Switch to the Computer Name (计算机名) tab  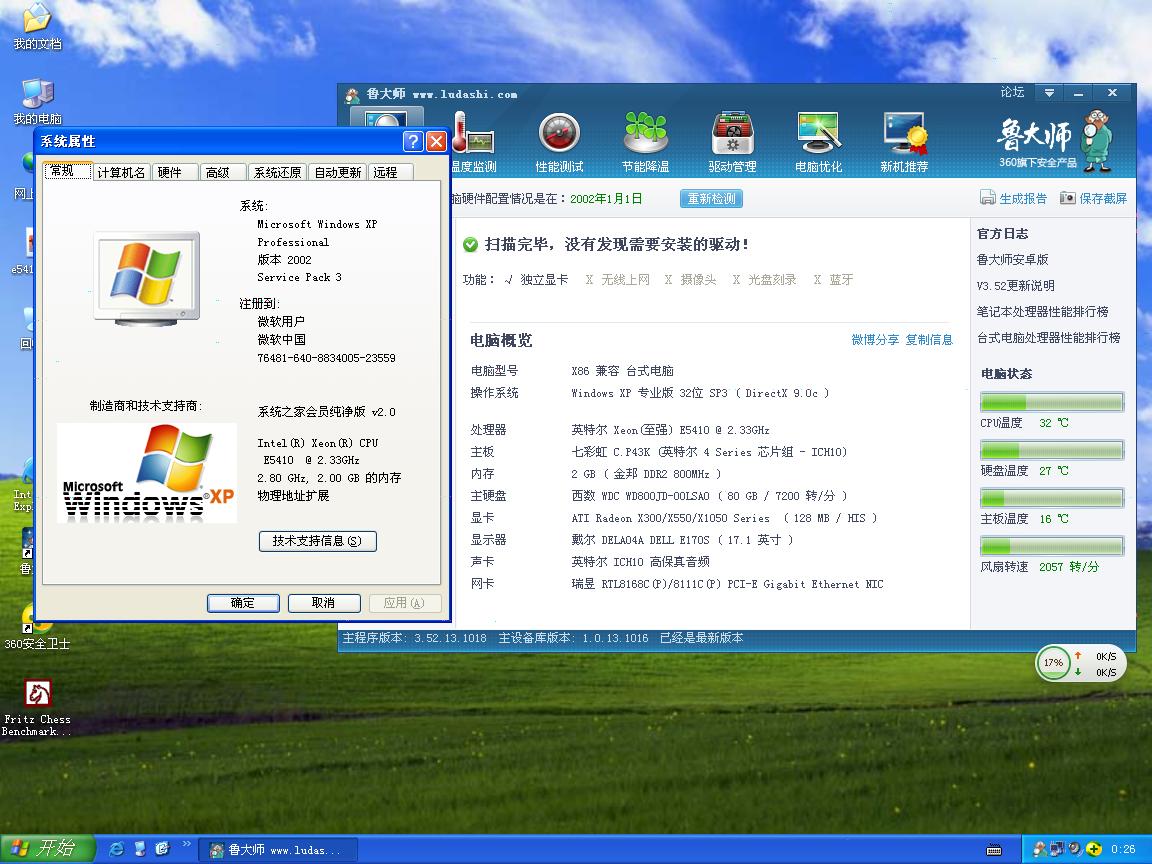(x=121, y=173)
